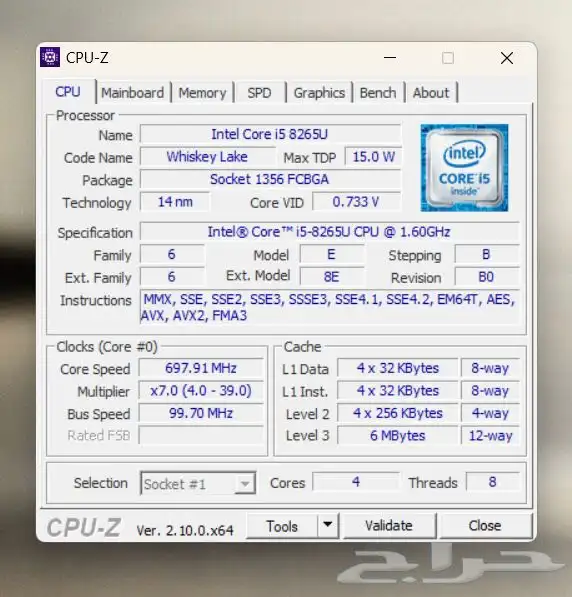This screenshot has height=597, width=572.
Task: Switch to the Mainboard tab
Action: point(133,93)
